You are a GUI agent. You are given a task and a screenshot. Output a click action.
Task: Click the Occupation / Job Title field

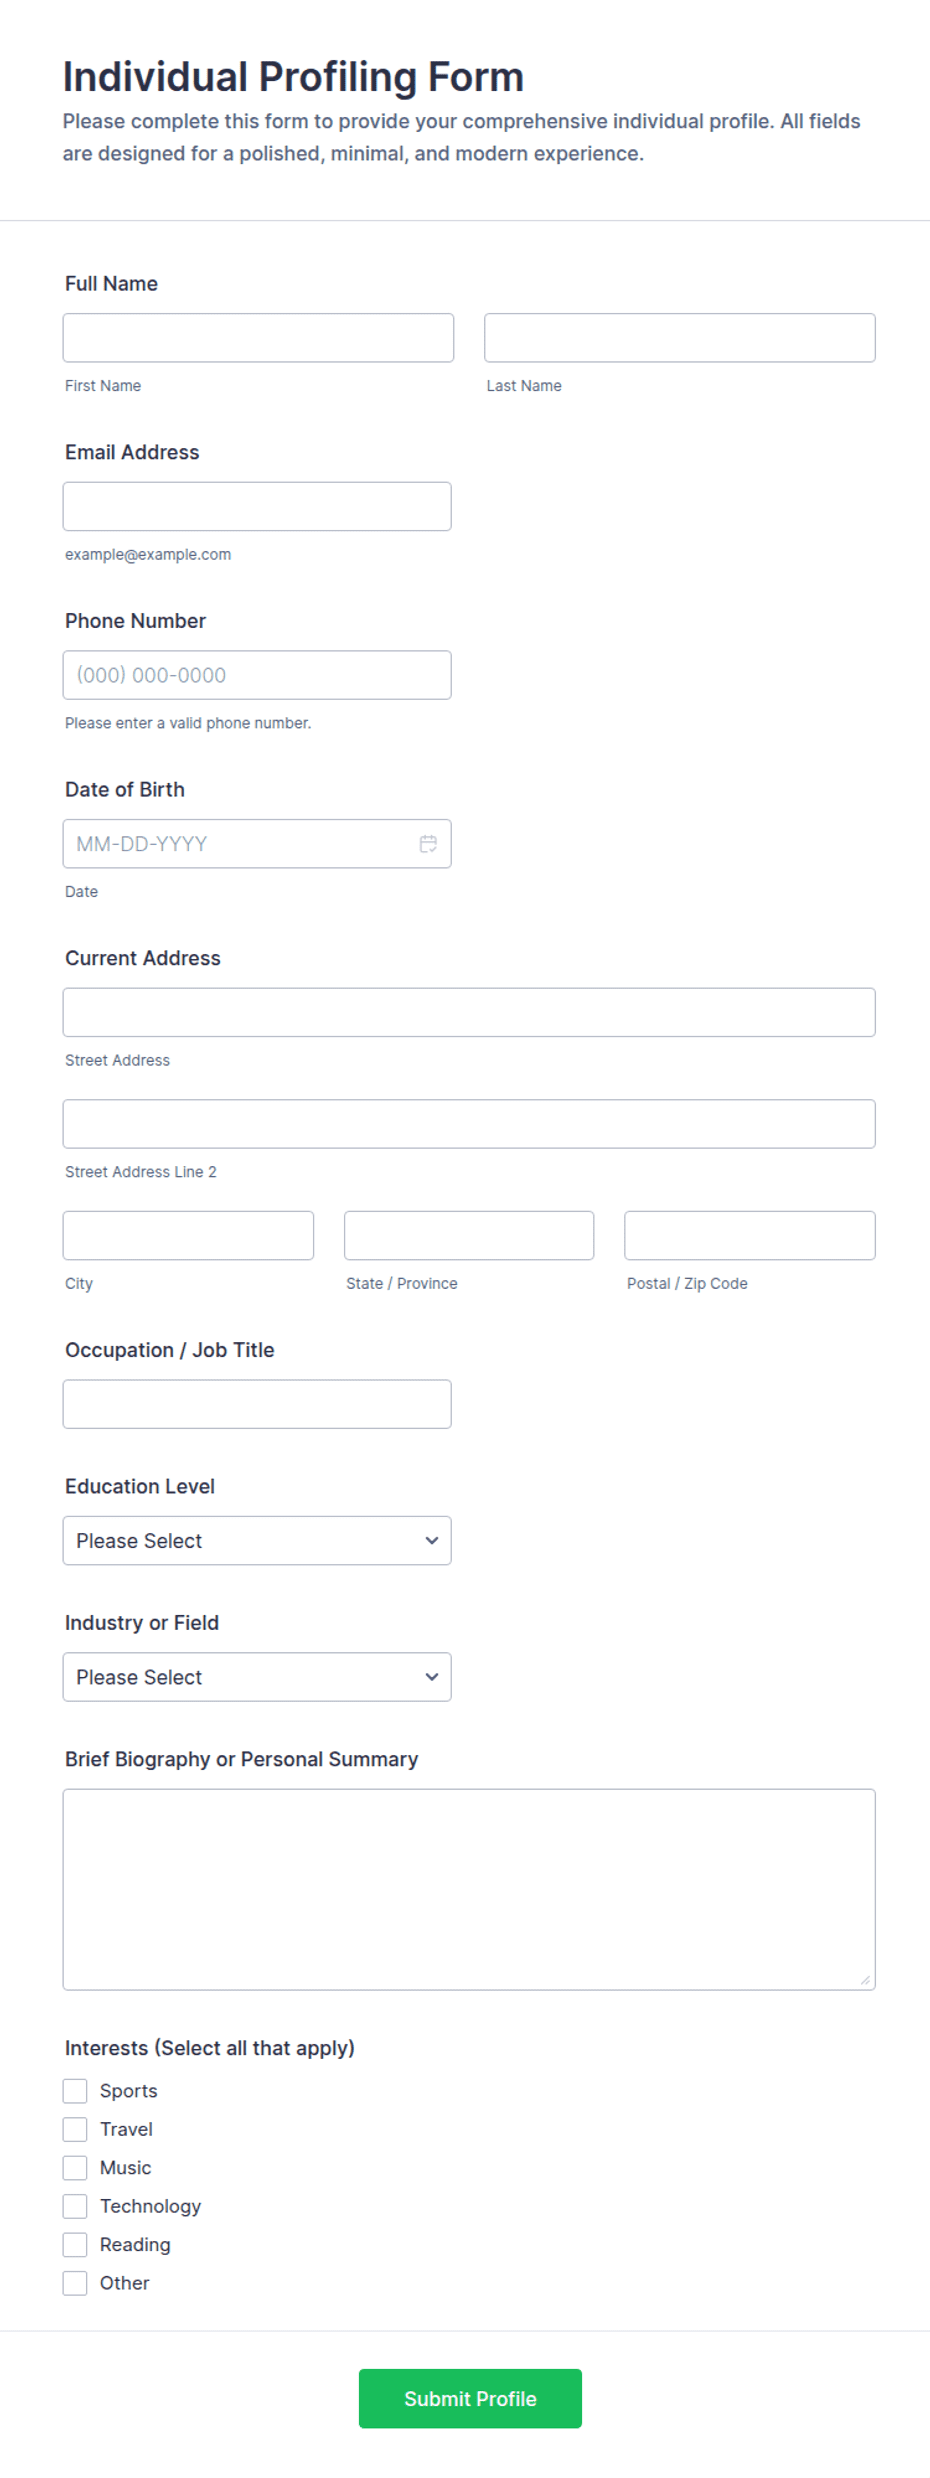[257, 1404]
